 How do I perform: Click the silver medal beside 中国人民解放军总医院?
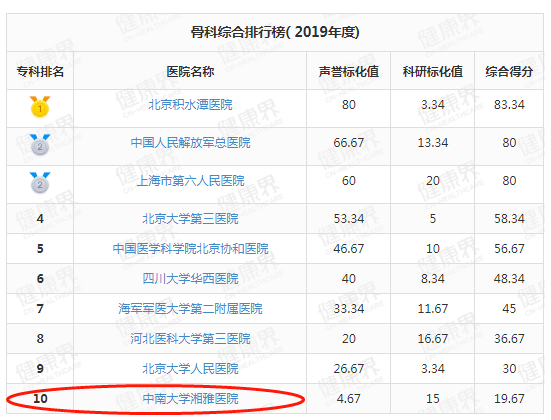40,144
